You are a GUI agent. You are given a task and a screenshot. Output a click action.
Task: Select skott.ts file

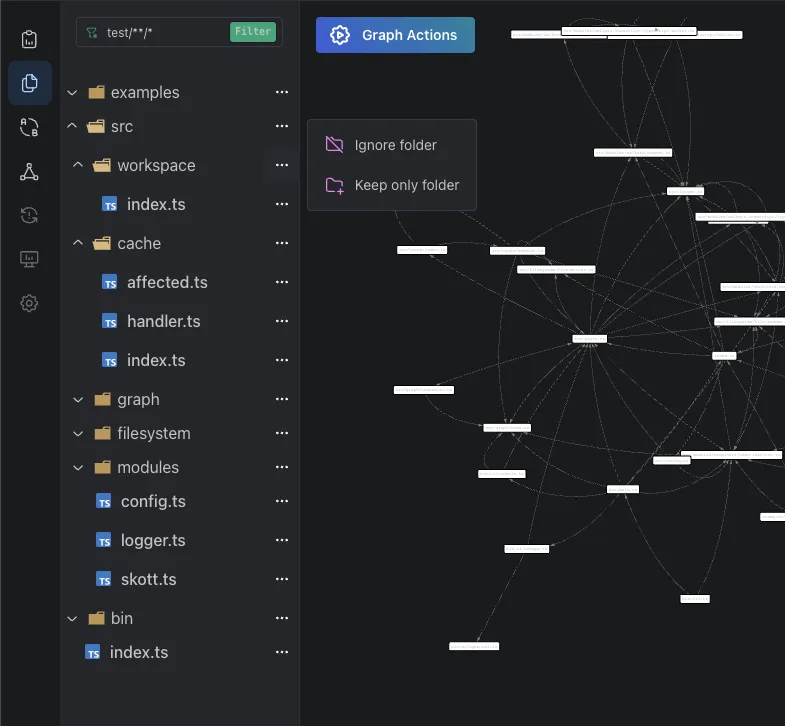click(149, 580)
